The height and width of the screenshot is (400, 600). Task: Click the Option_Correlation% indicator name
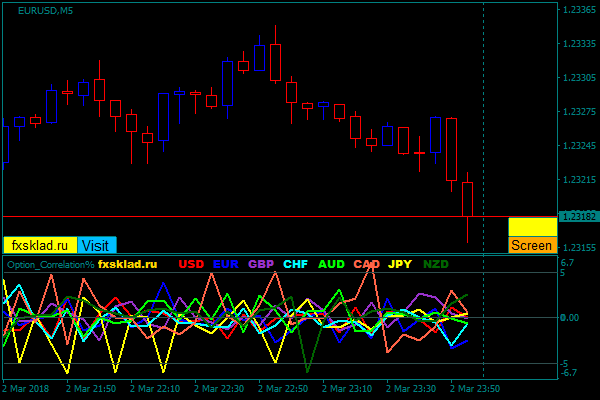[51, 264]
